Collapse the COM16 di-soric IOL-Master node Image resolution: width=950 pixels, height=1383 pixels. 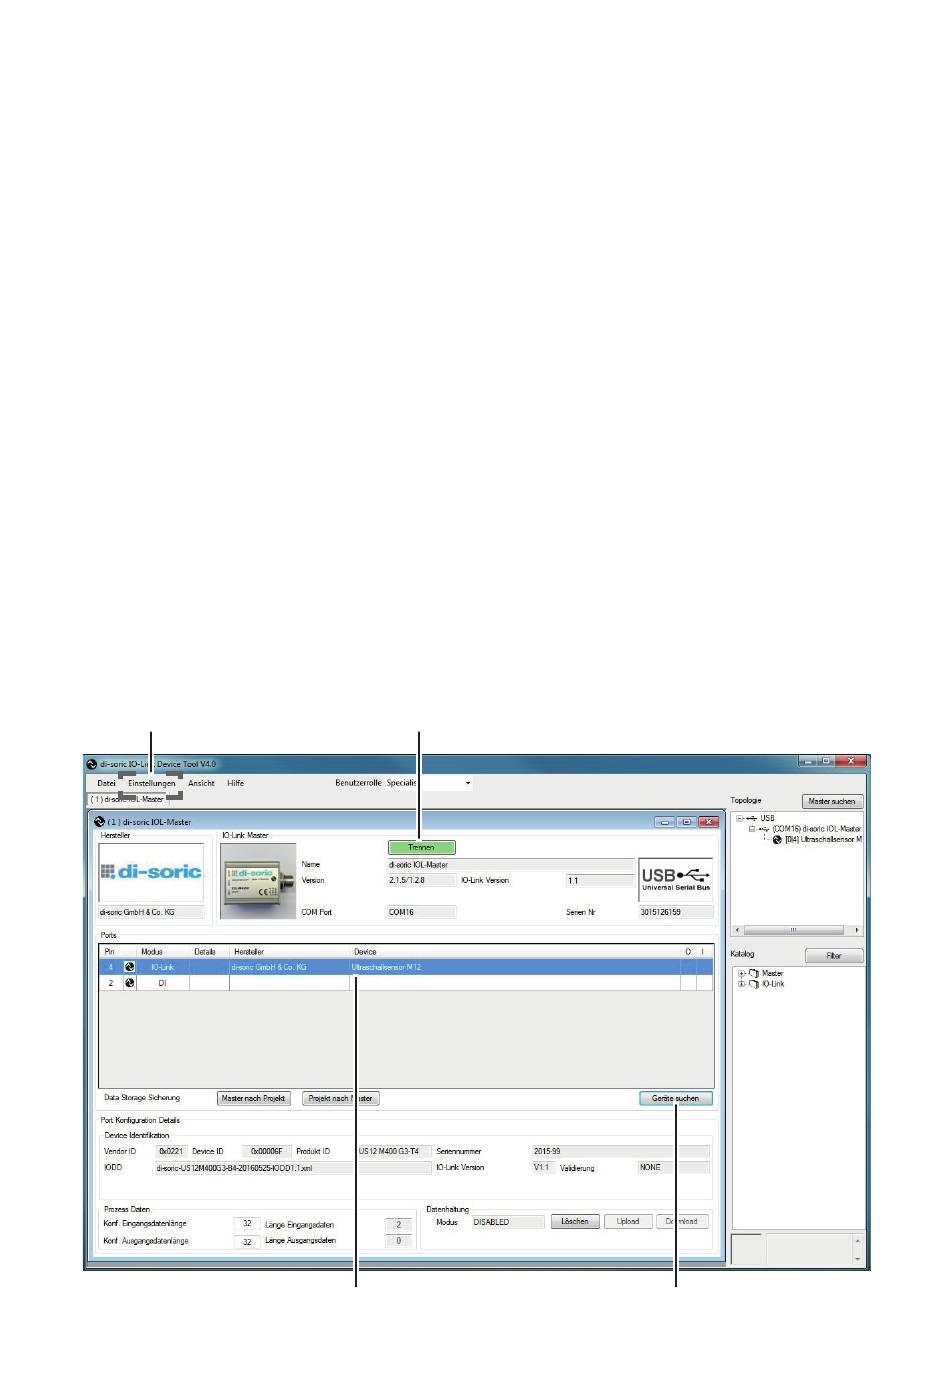tap(752, 829)
